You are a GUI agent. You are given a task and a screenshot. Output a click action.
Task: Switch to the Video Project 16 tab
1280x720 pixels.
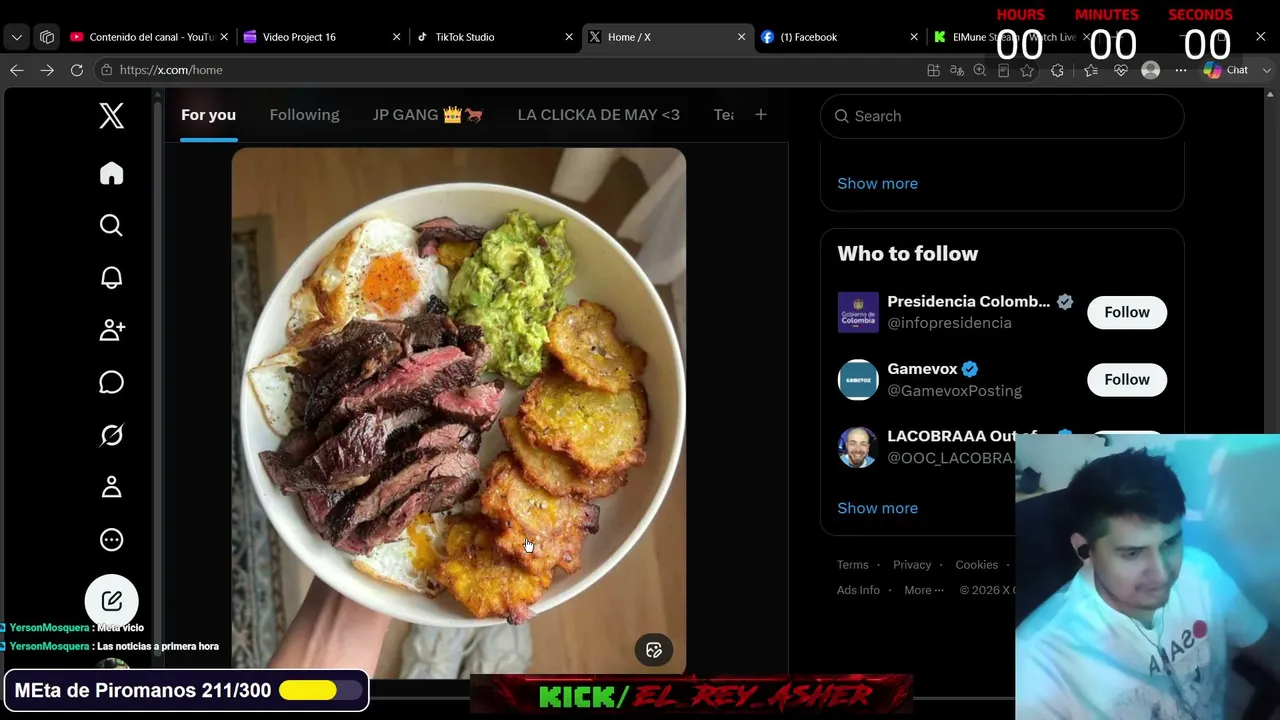320,37
